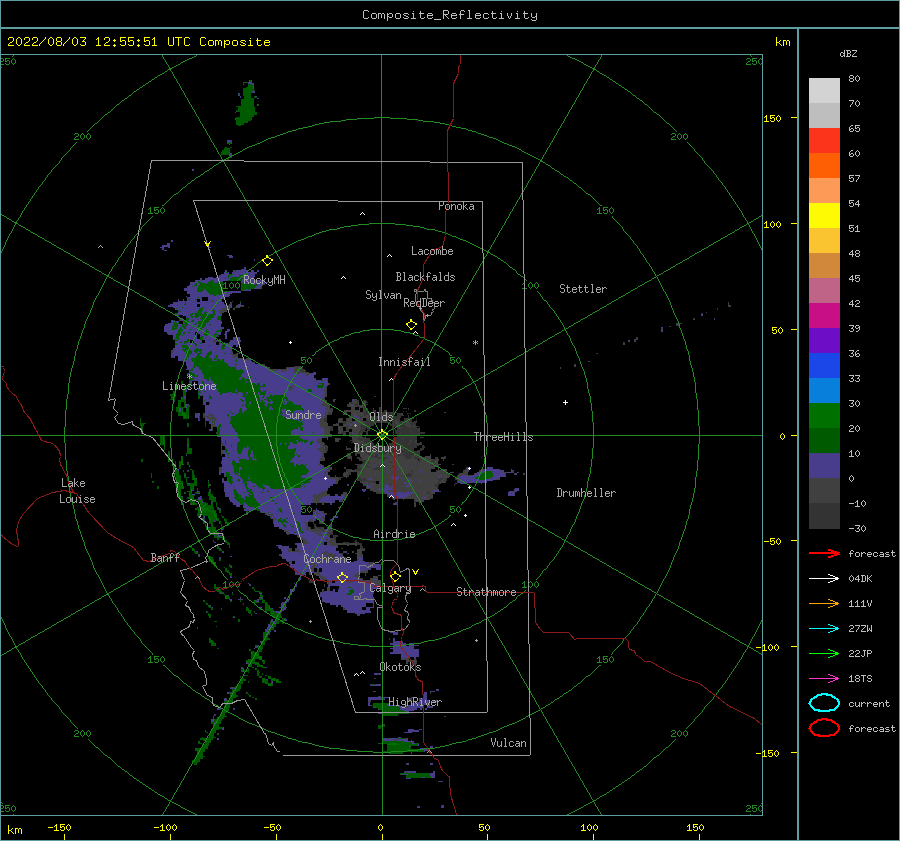900x841 pixels.
Task: Click the Lake Louise label
Action: 77,491
